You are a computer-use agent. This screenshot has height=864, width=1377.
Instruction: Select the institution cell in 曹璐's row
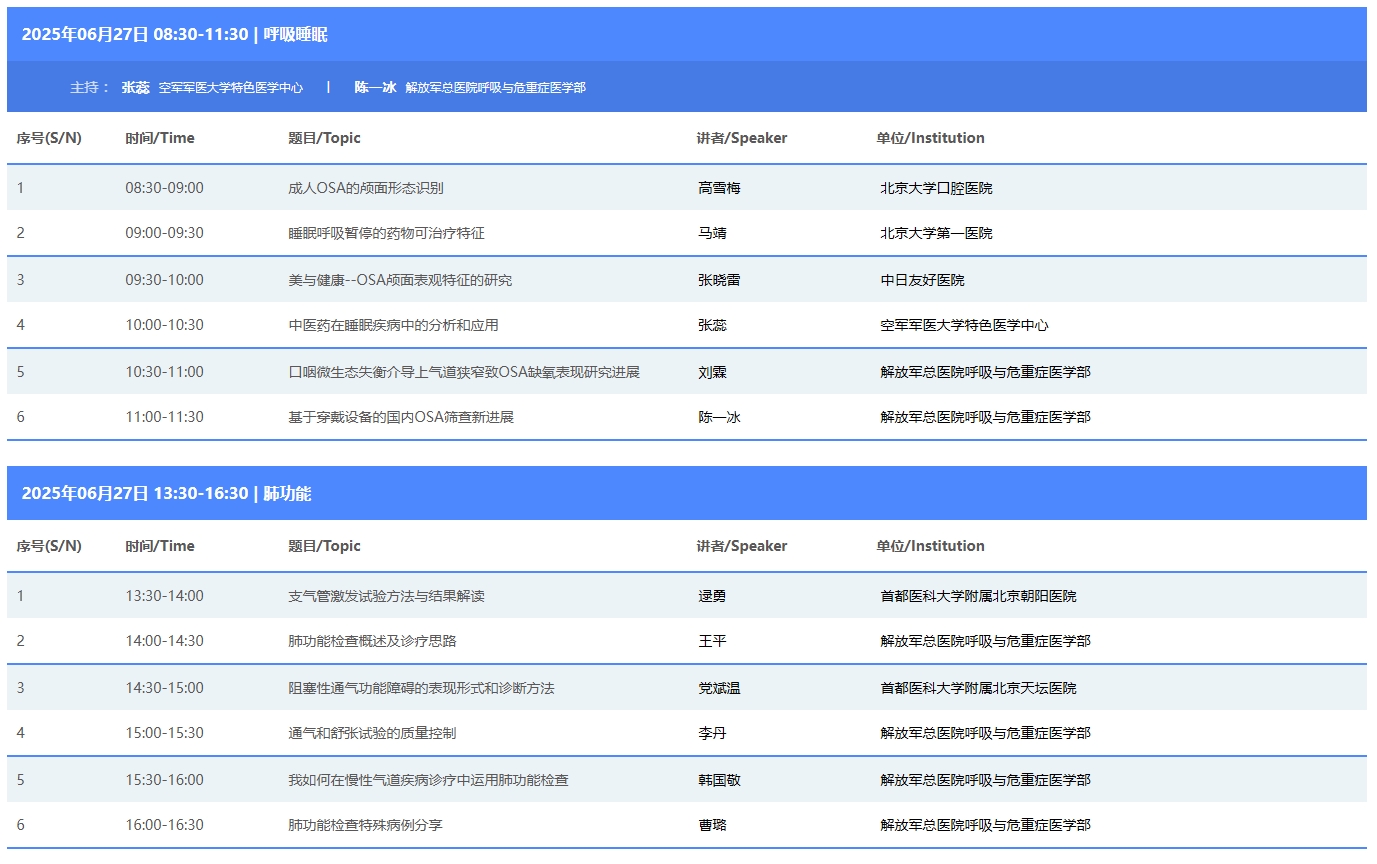(x=985, y=825)
